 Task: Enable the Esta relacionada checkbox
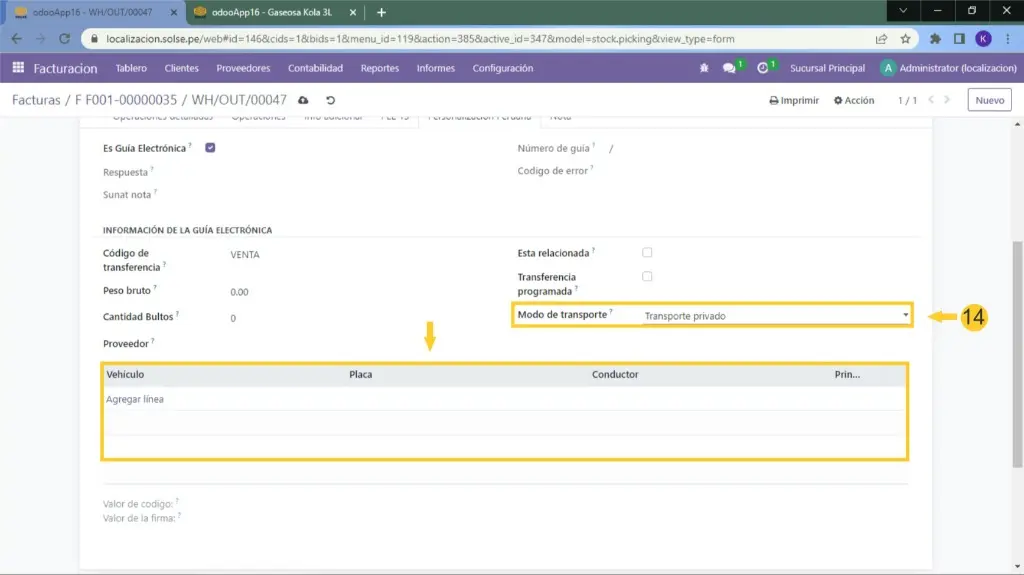647,253
